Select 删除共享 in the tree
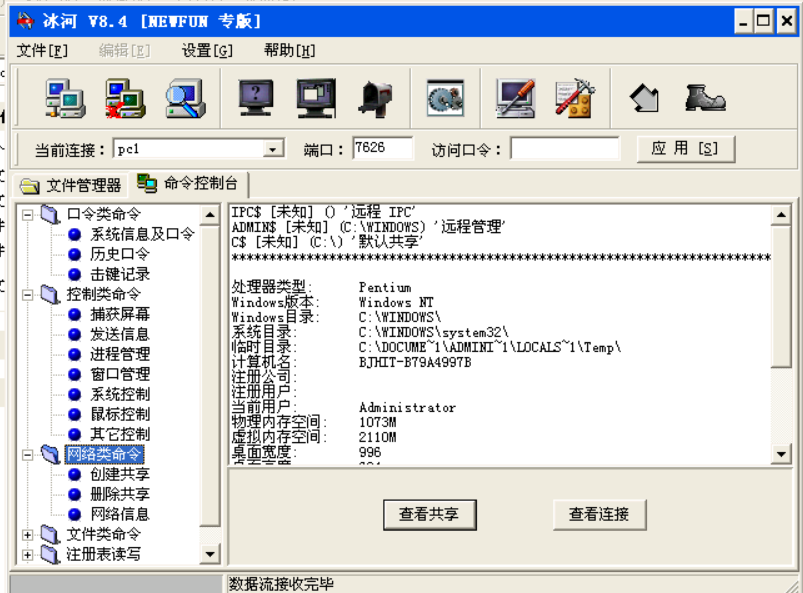Image resolution: width=803 pixels, height=593 pixels. point(120,494)
